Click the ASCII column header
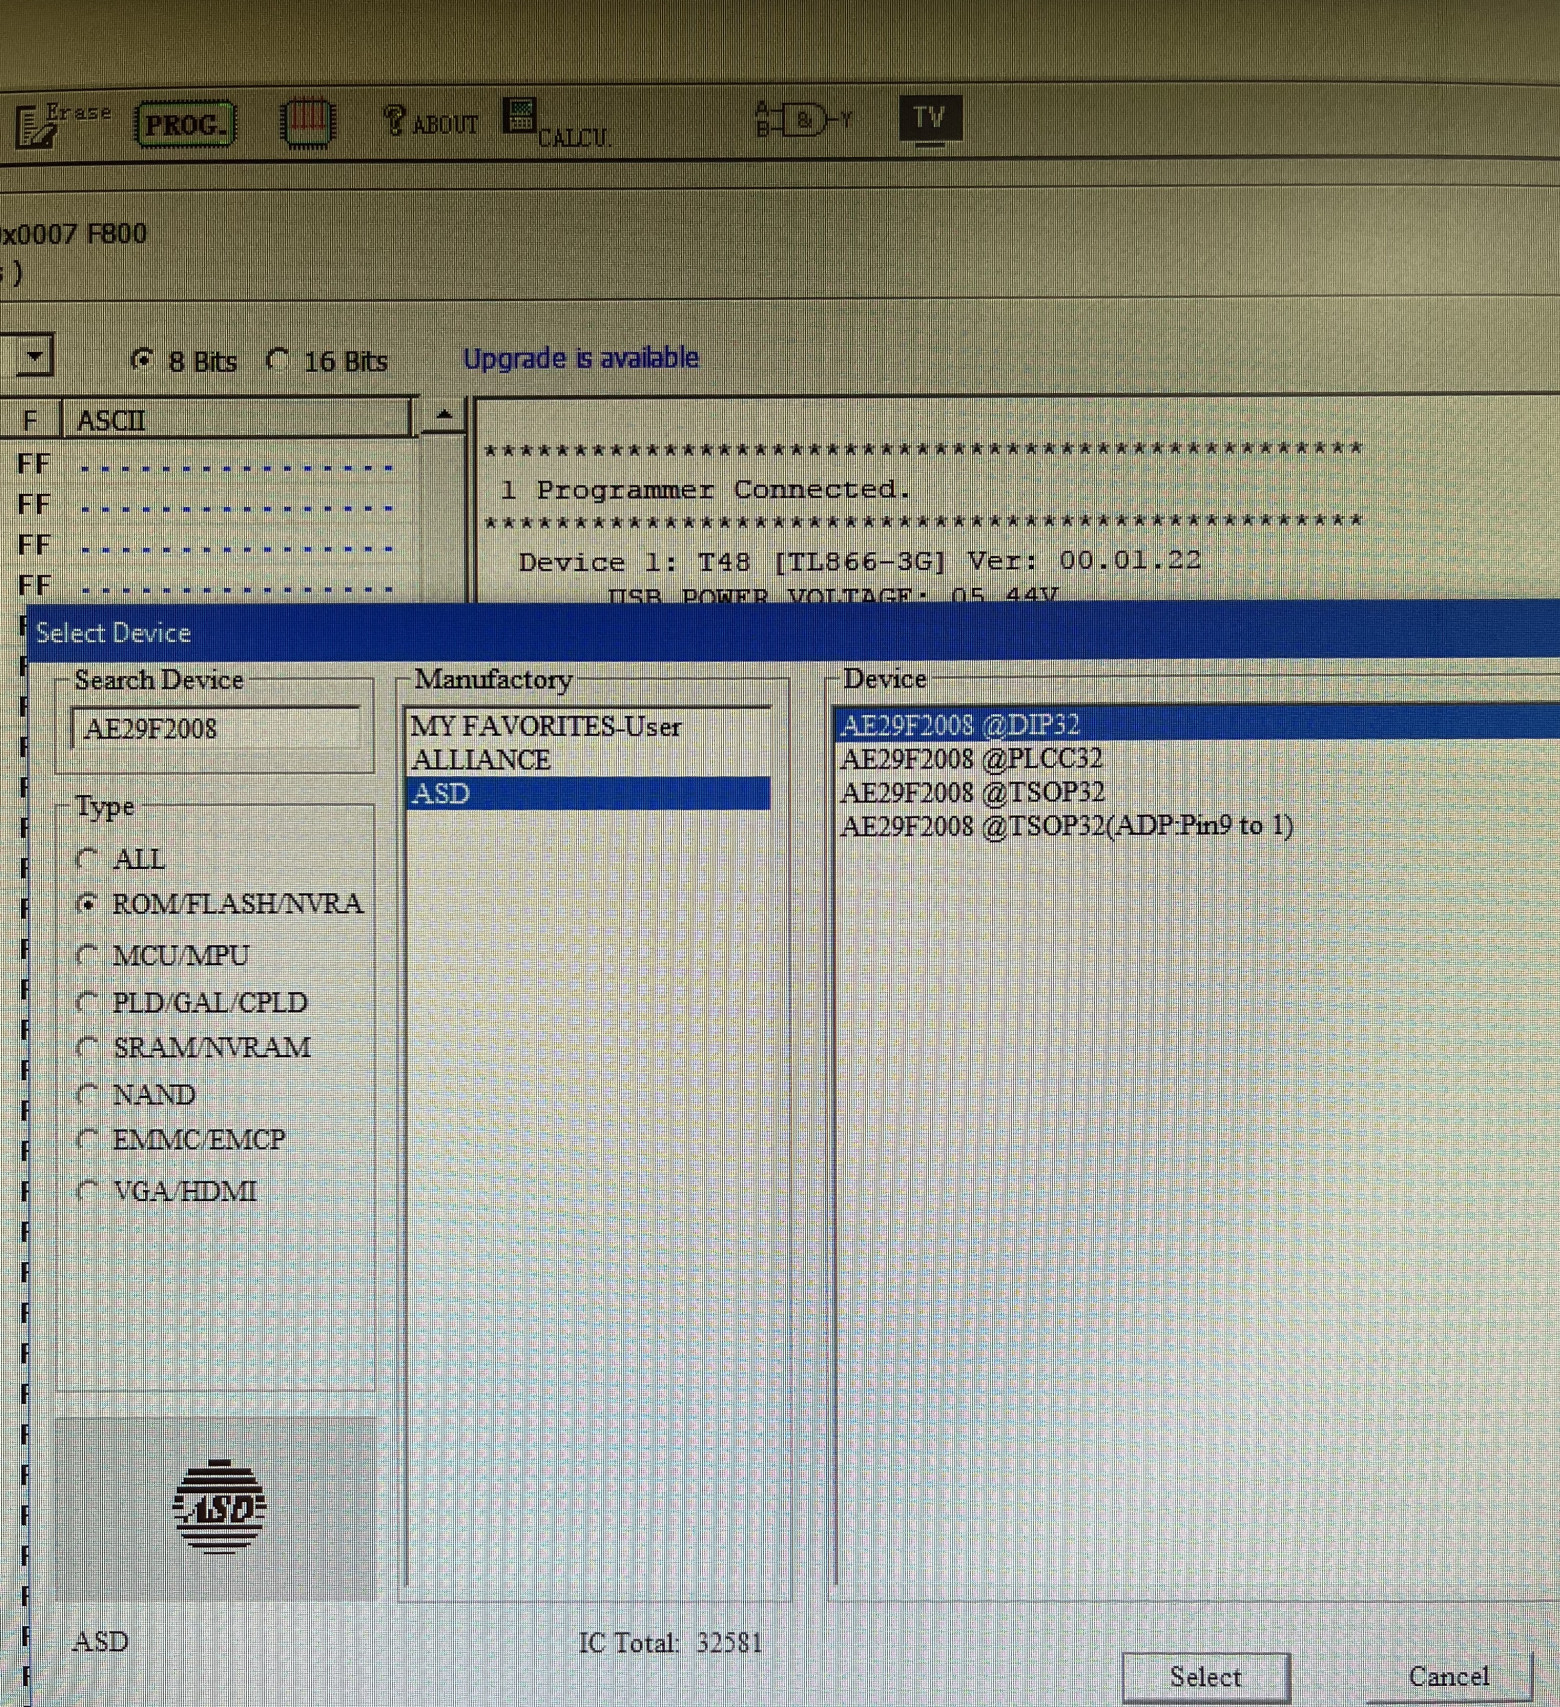The width and height of the screenshot is (1560, 1707). pos(238,420)
